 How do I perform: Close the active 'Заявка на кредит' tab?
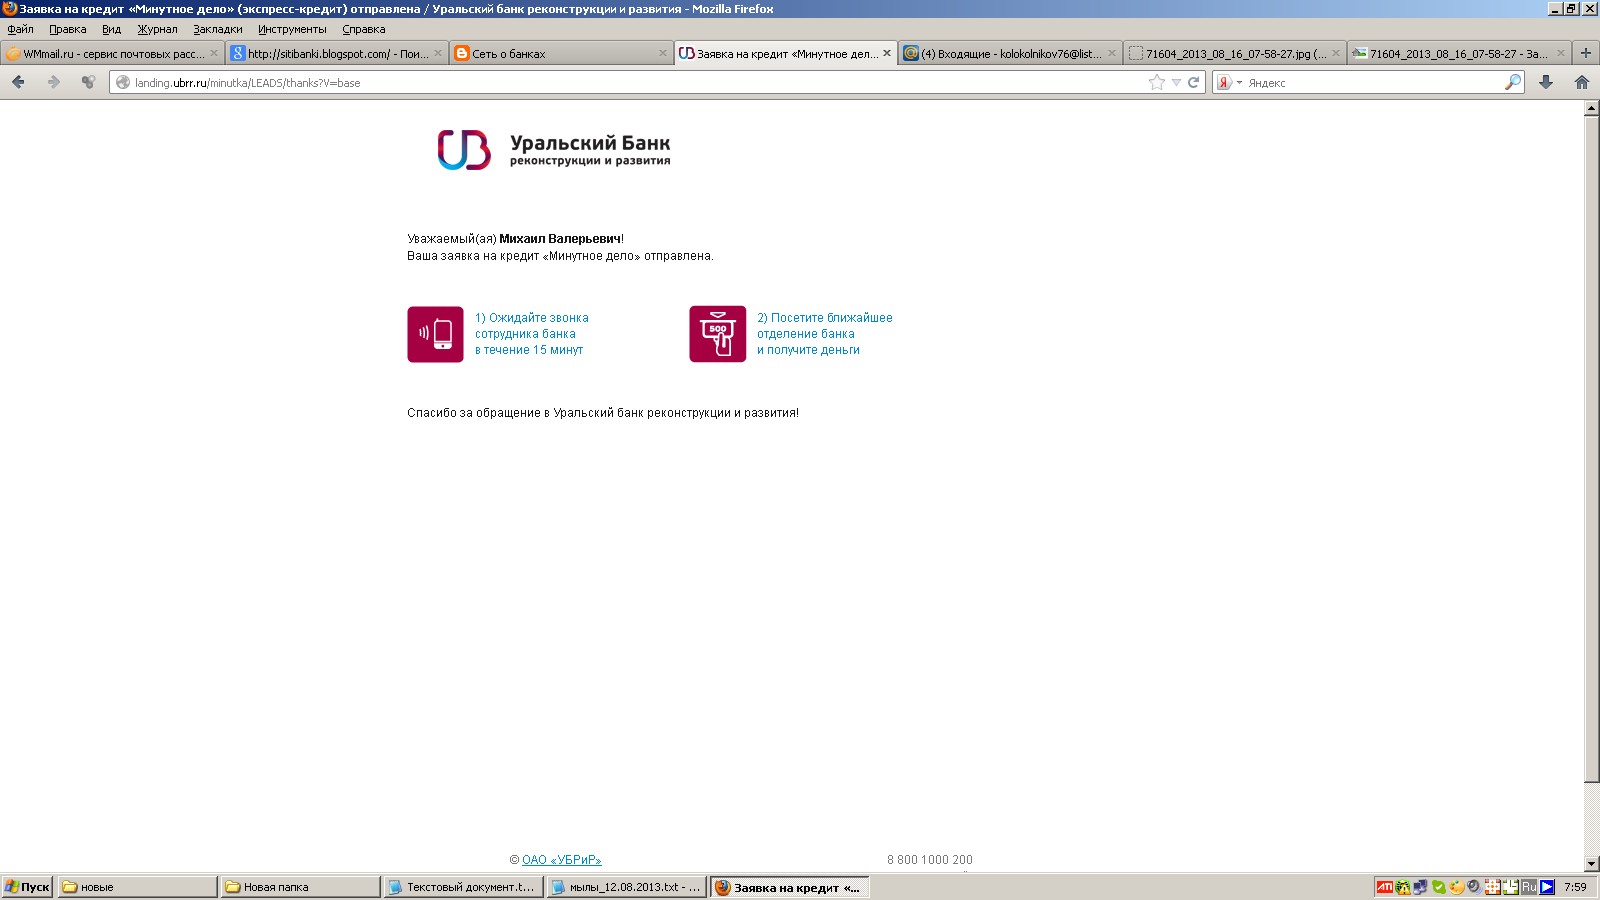[887, 53]
